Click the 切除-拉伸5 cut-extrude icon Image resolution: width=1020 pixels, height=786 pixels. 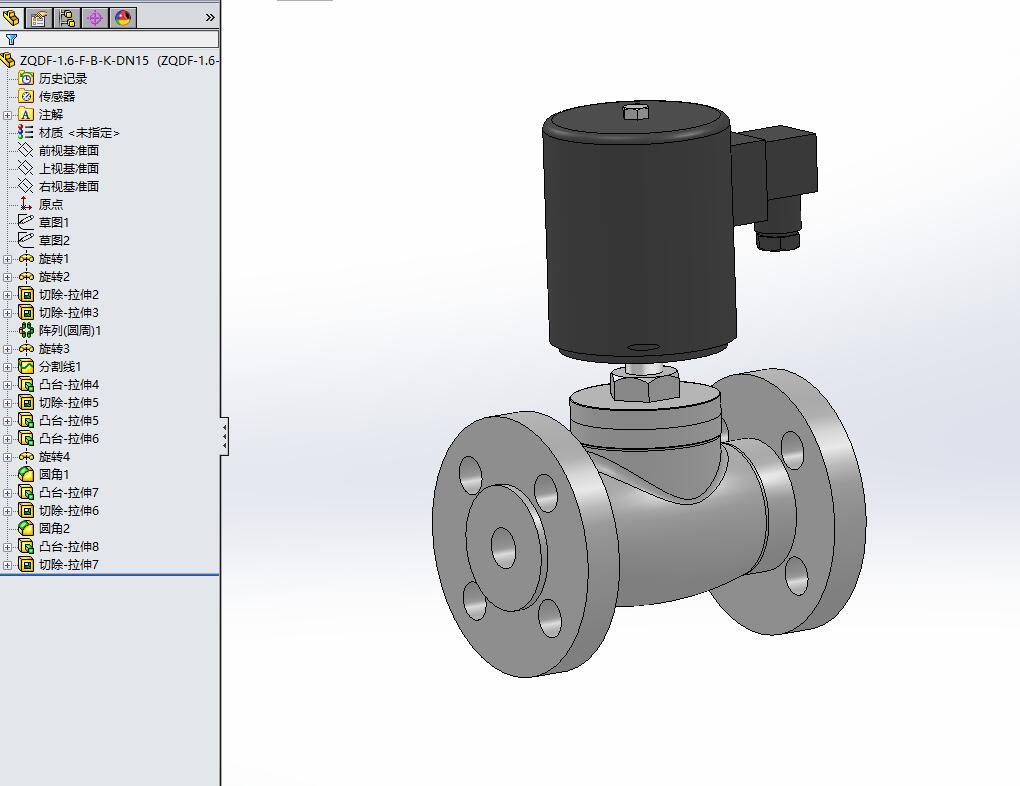tap(25, 402)
